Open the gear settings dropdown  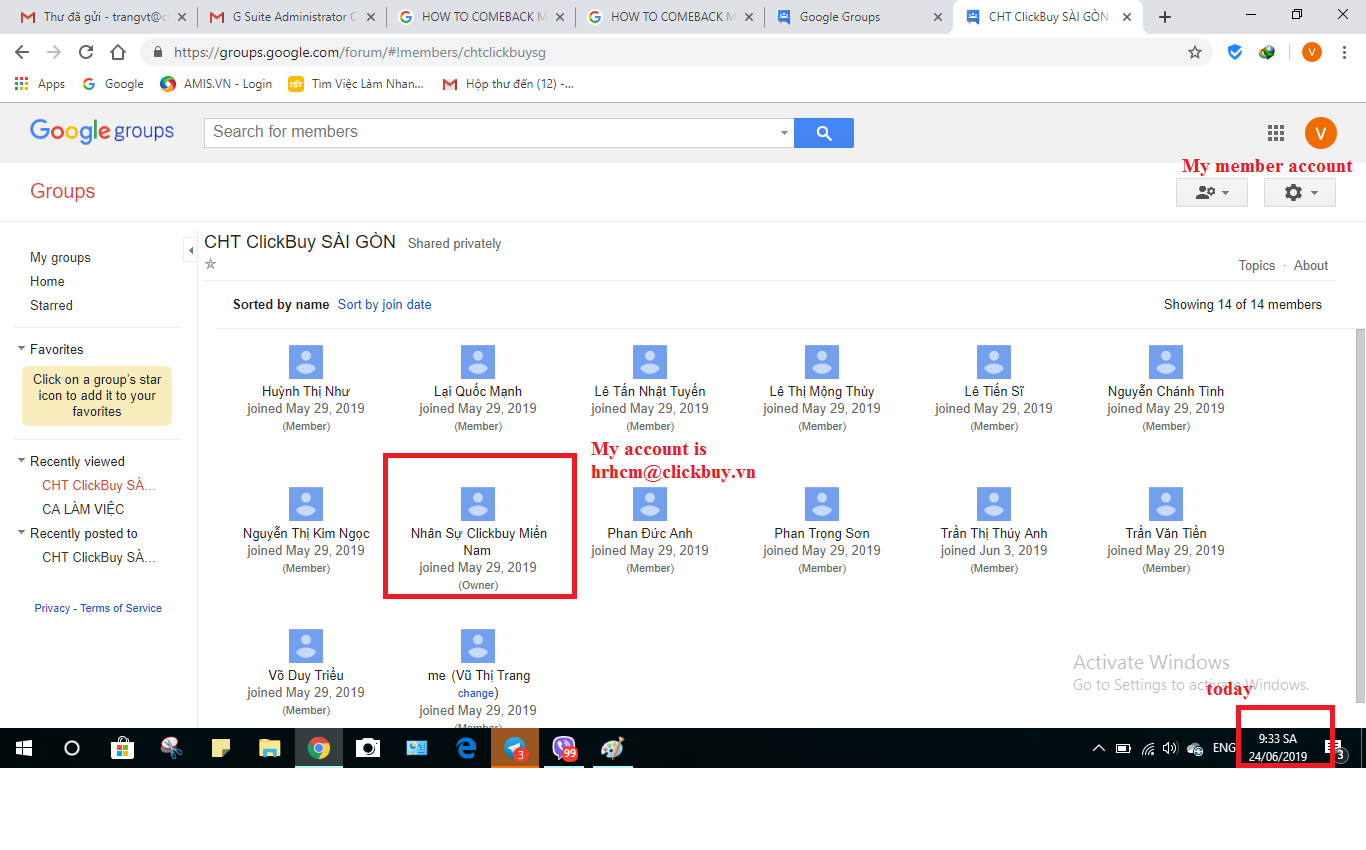pyautogui.click(x=1300, y=192)
